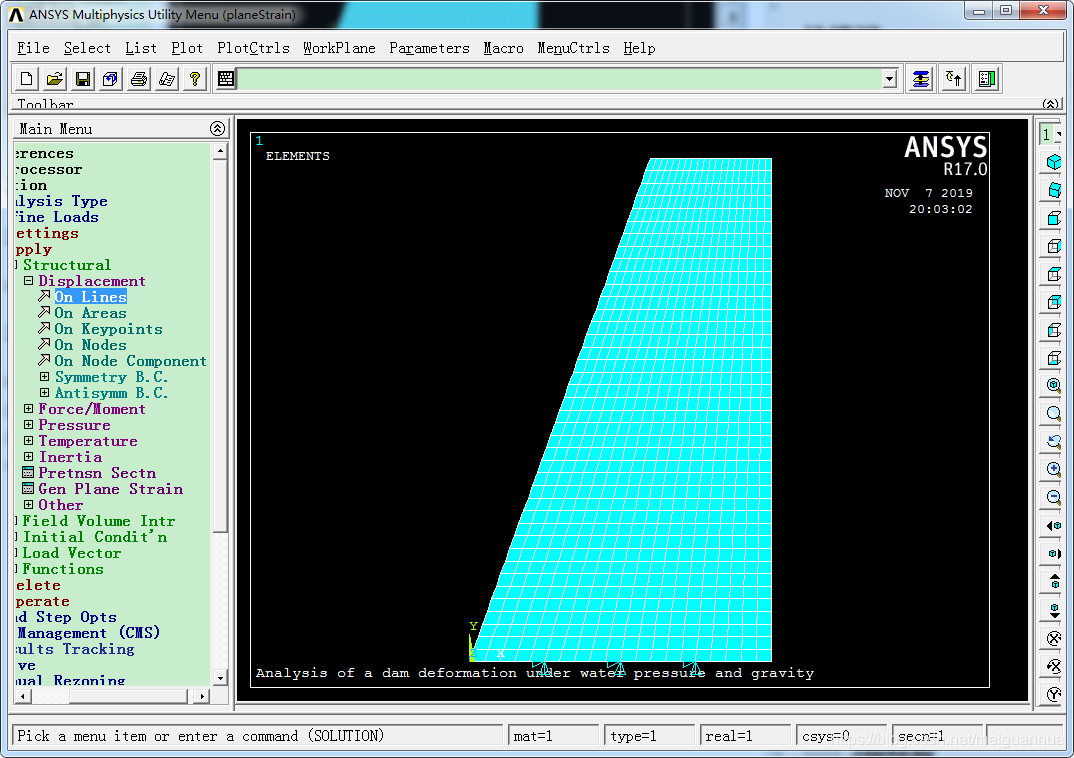Click the Print icon in the standard toolbar
1074x758 pixels.
139,79
